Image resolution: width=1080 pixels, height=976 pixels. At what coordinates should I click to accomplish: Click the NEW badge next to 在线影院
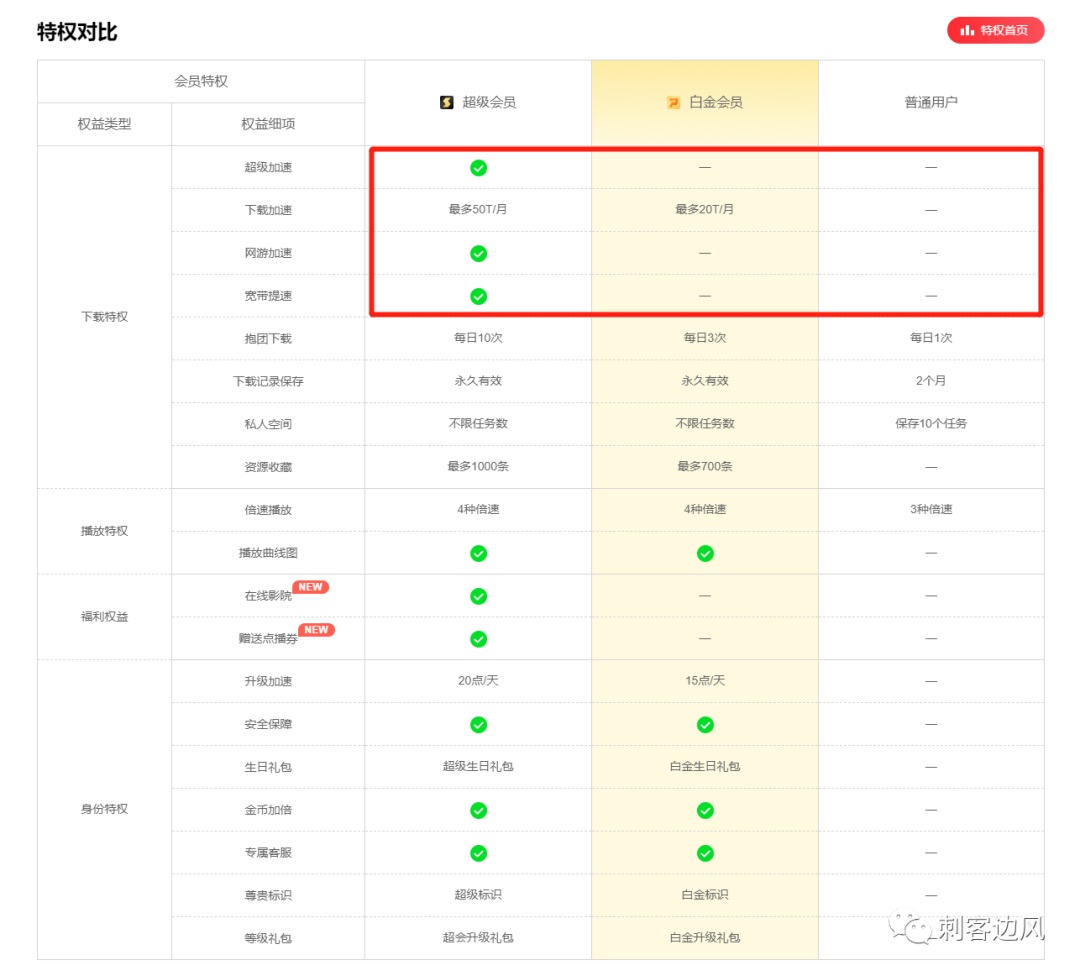coord(311,587)
